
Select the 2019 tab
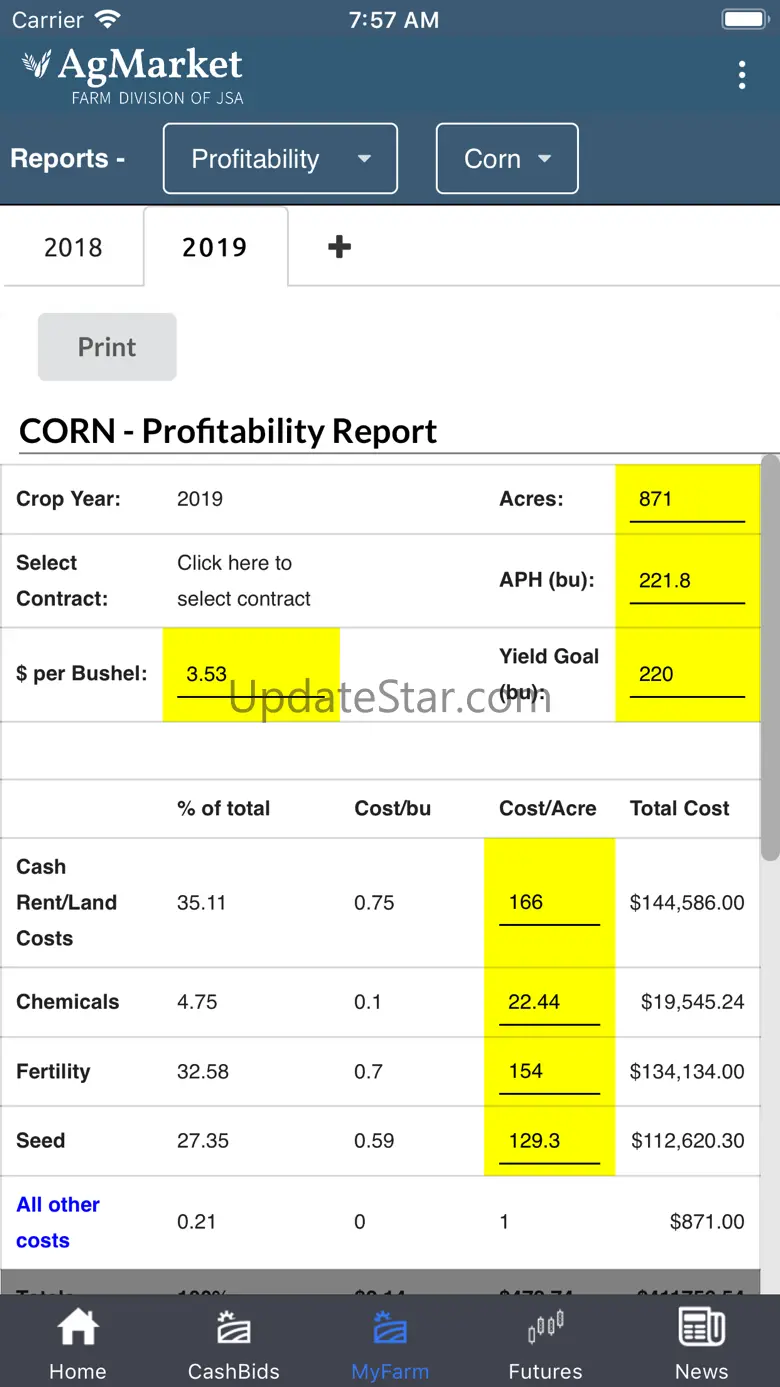point(215,248)
